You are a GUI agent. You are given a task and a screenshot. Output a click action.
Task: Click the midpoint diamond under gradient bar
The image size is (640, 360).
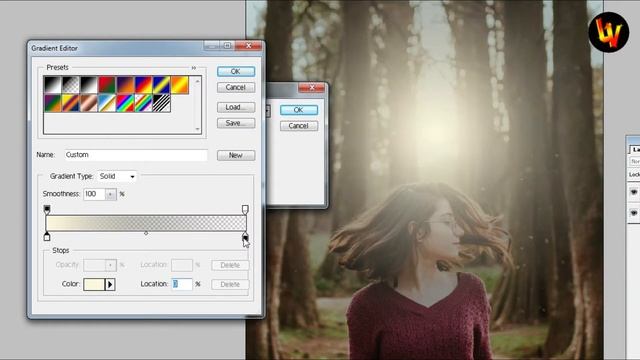(x=146, y=233)
